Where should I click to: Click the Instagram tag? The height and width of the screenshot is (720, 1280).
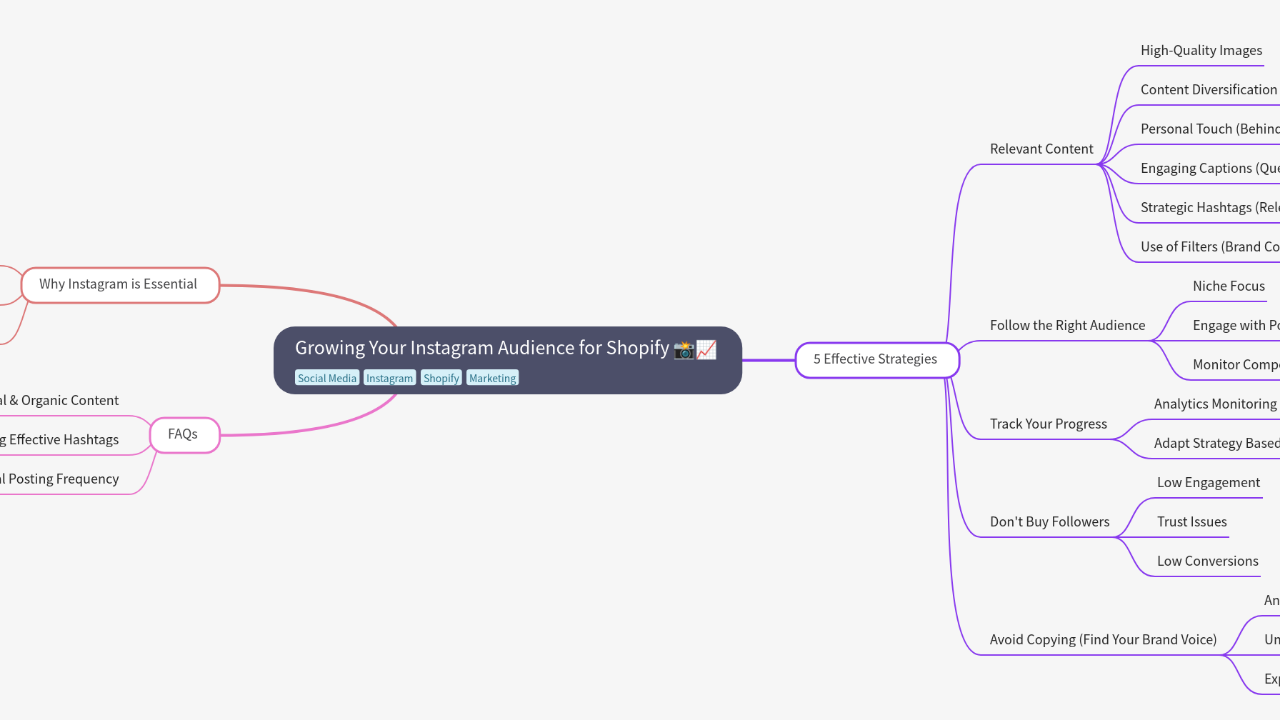(x=389, y=378)
